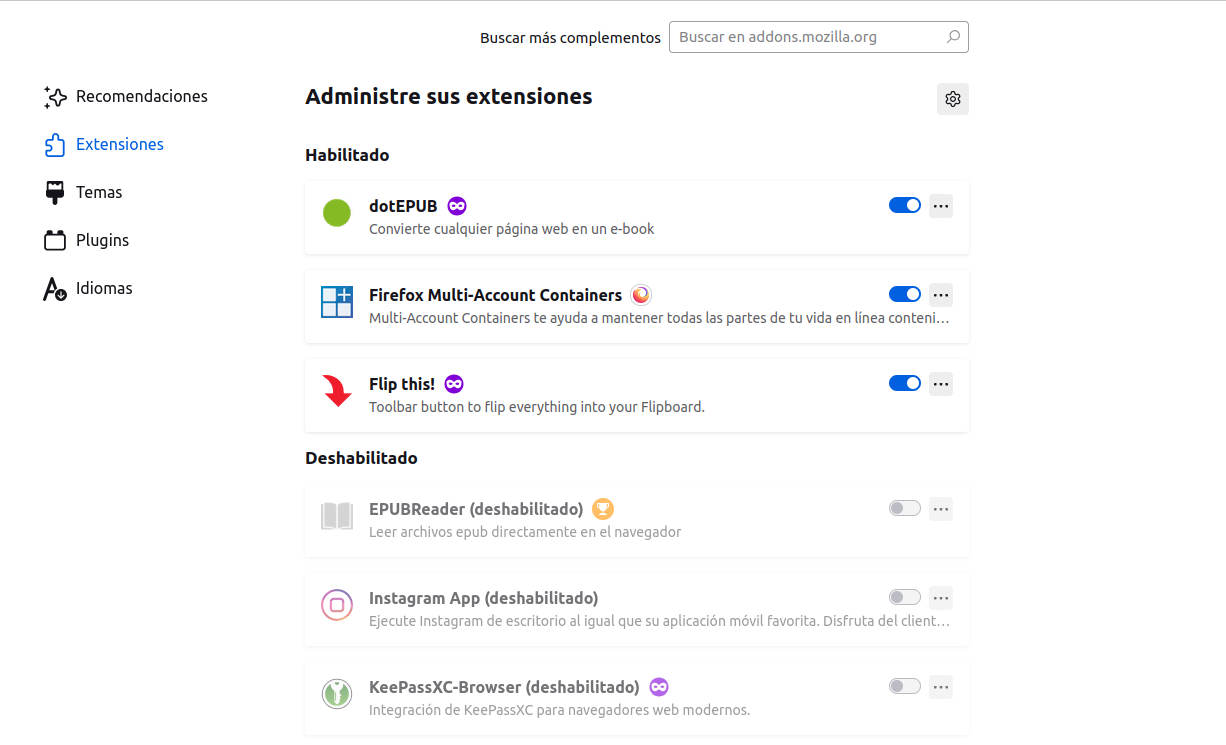Click the Firefox Multi-Account Containers icon
The image size is (1226, 745).
[337, 302]
